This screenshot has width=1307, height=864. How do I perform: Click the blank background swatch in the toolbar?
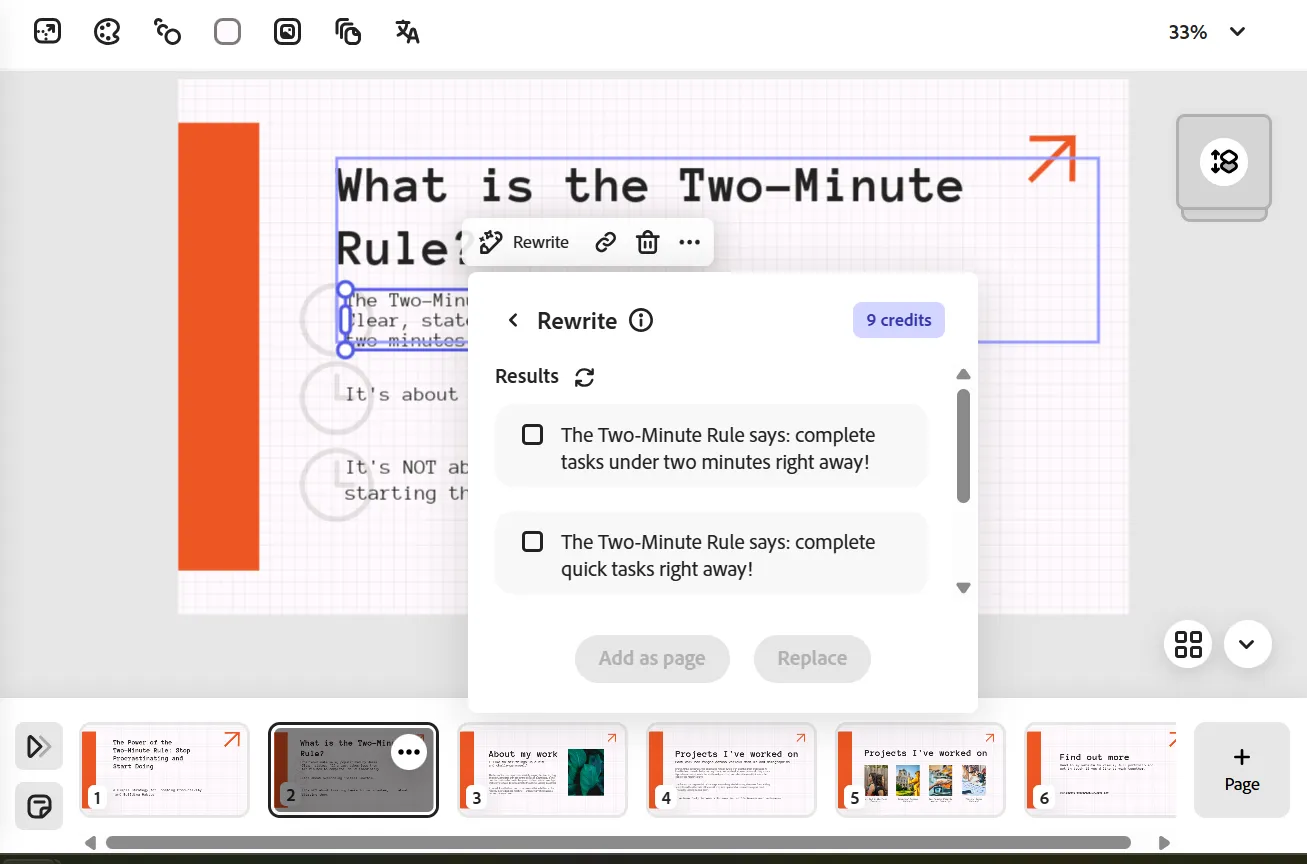227,31
